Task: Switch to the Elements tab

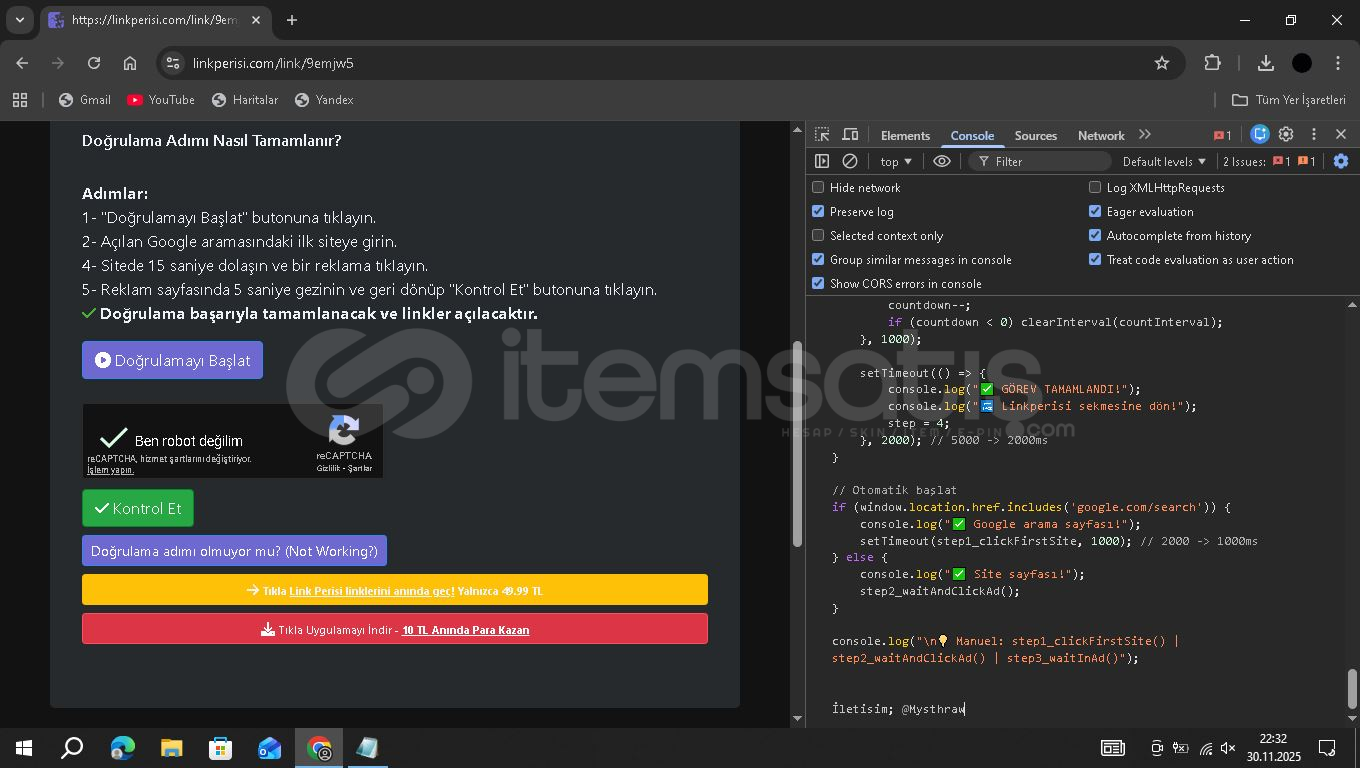Action: (x=905, y=136)
